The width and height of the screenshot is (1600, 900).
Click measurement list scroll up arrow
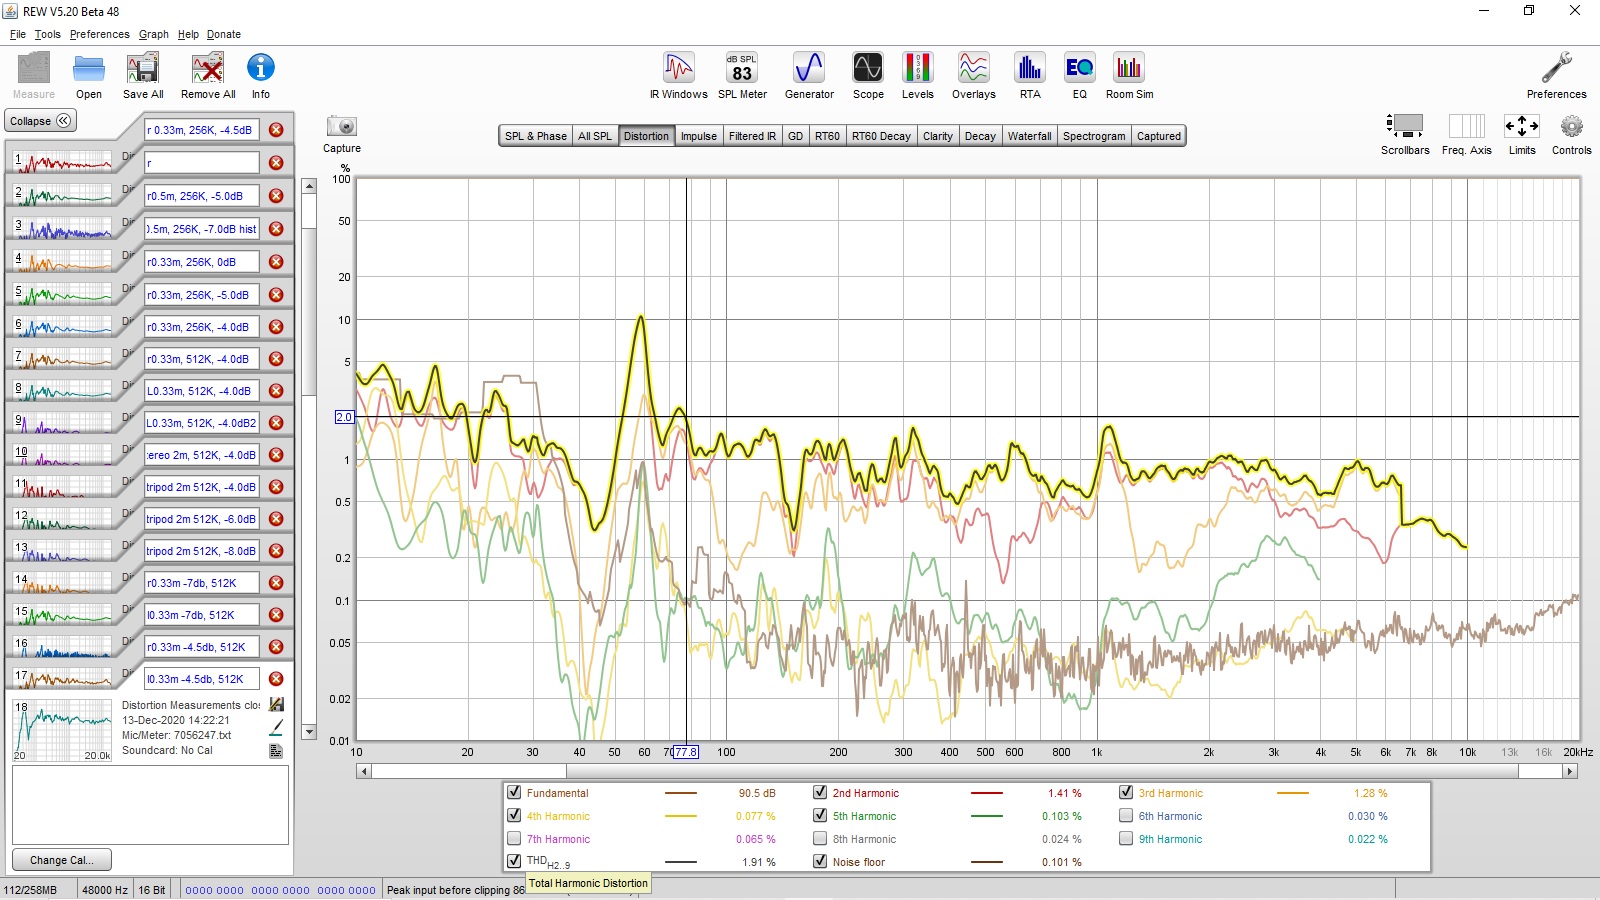(x=309, y=186)
